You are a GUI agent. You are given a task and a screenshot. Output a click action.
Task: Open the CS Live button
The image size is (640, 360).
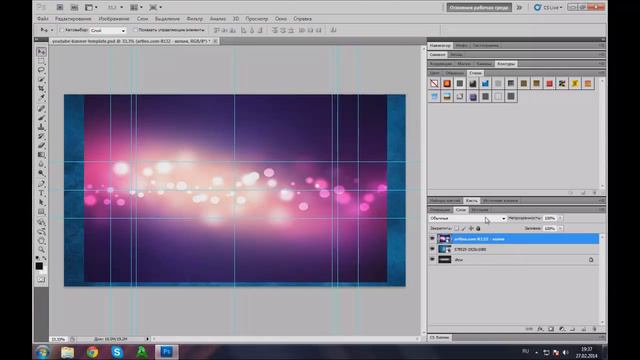point(548,7)
